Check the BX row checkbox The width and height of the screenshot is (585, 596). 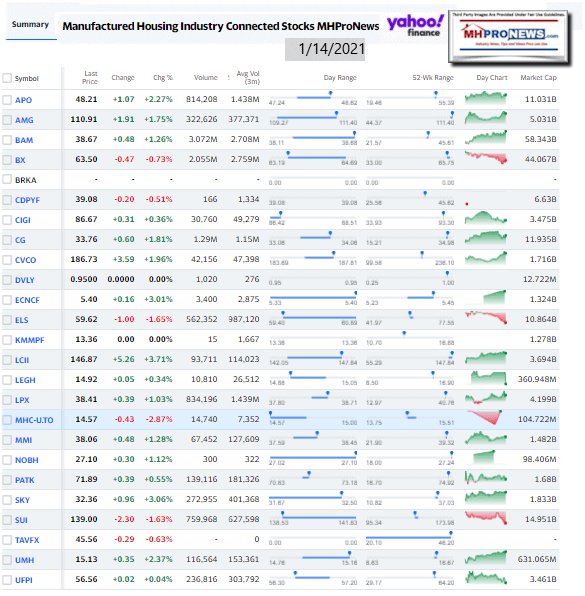tap(7, 160)
